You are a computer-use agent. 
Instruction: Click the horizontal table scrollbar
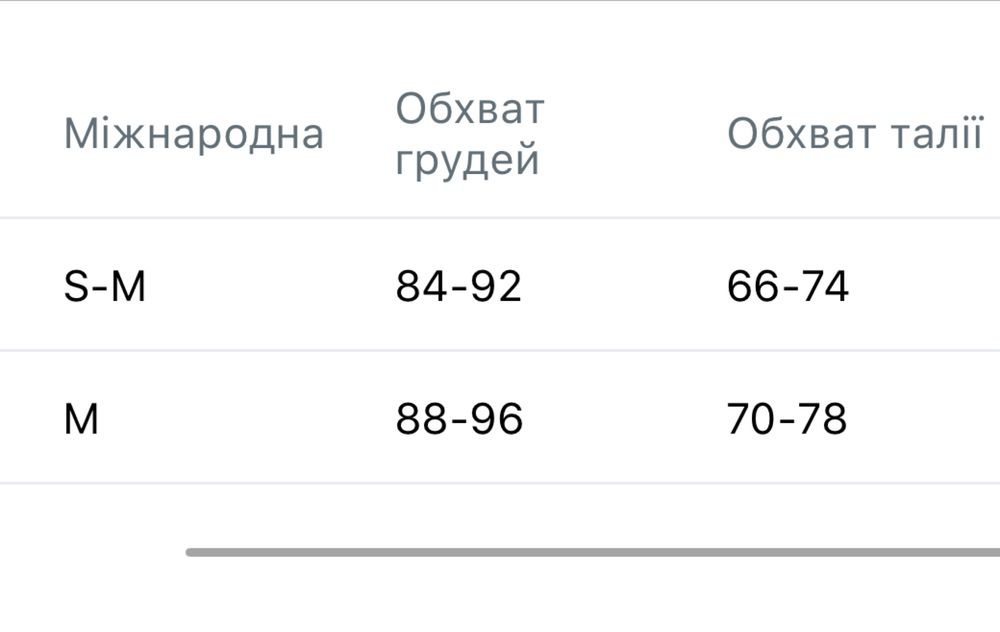592,552
